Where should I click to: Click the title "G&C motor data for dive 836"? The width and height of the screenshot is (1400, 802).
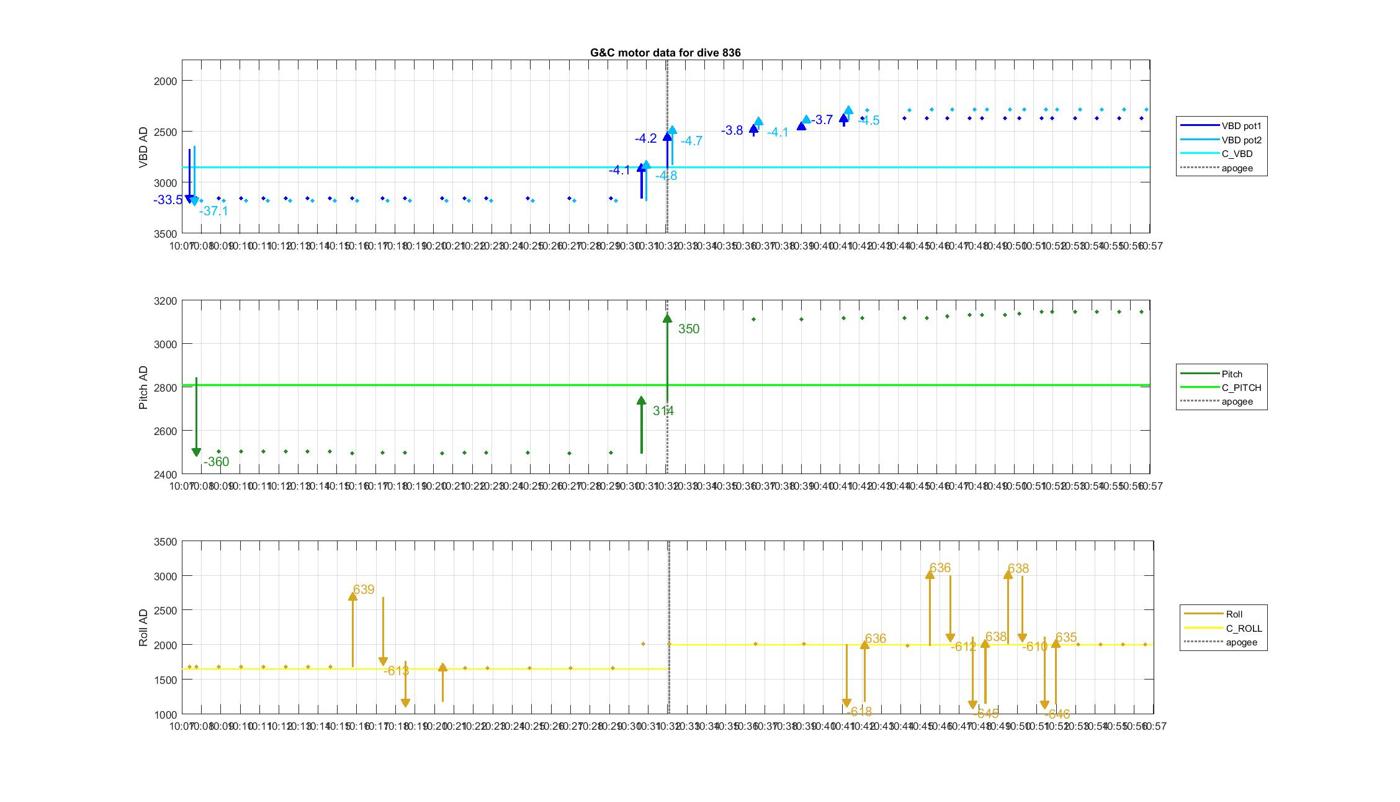click(x=665, y=52)
